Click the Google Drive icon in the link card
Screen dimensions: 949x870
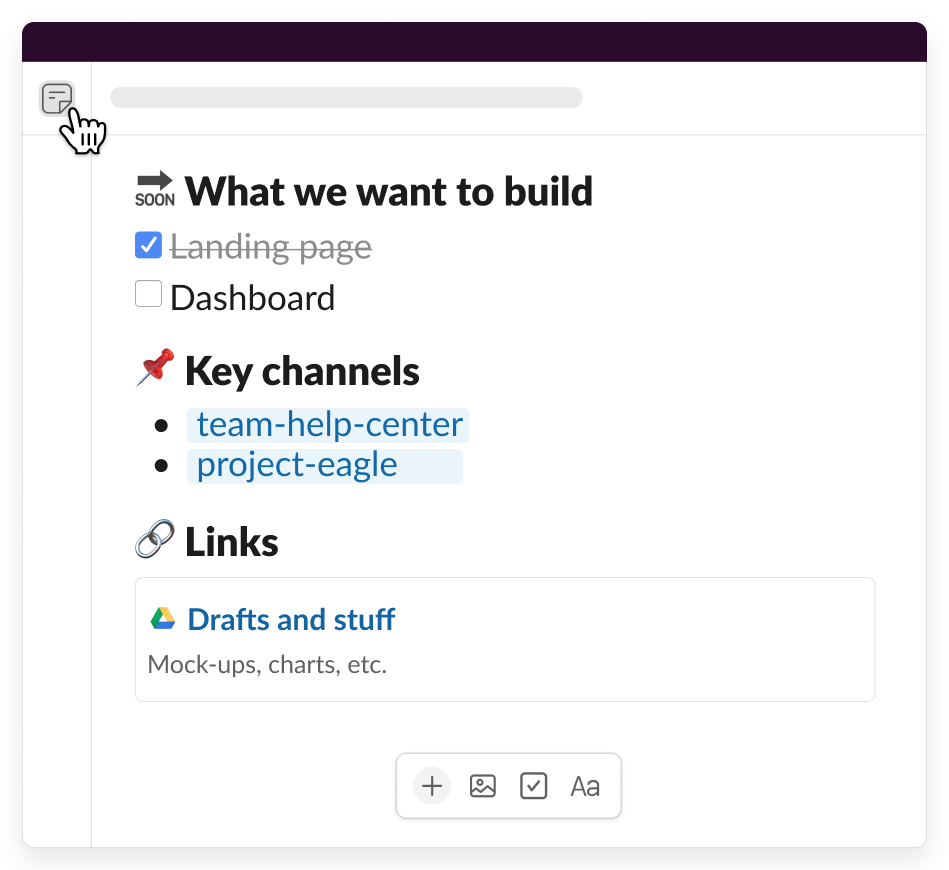tap(163, 619)
